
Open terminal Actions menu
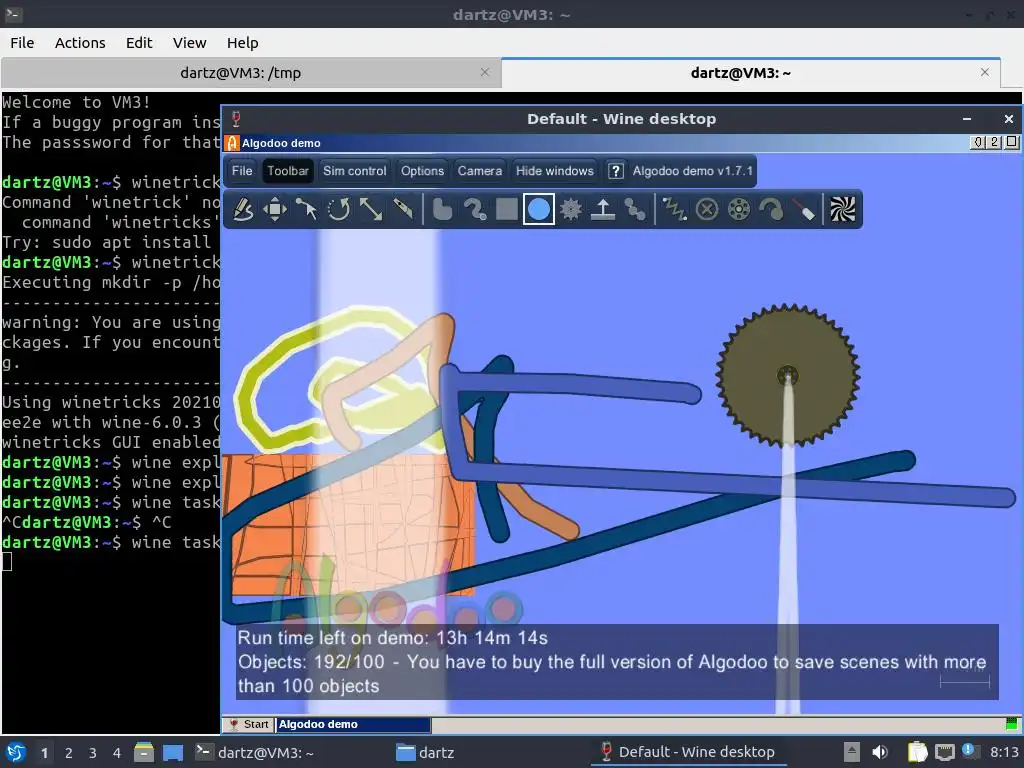point(80,43)
